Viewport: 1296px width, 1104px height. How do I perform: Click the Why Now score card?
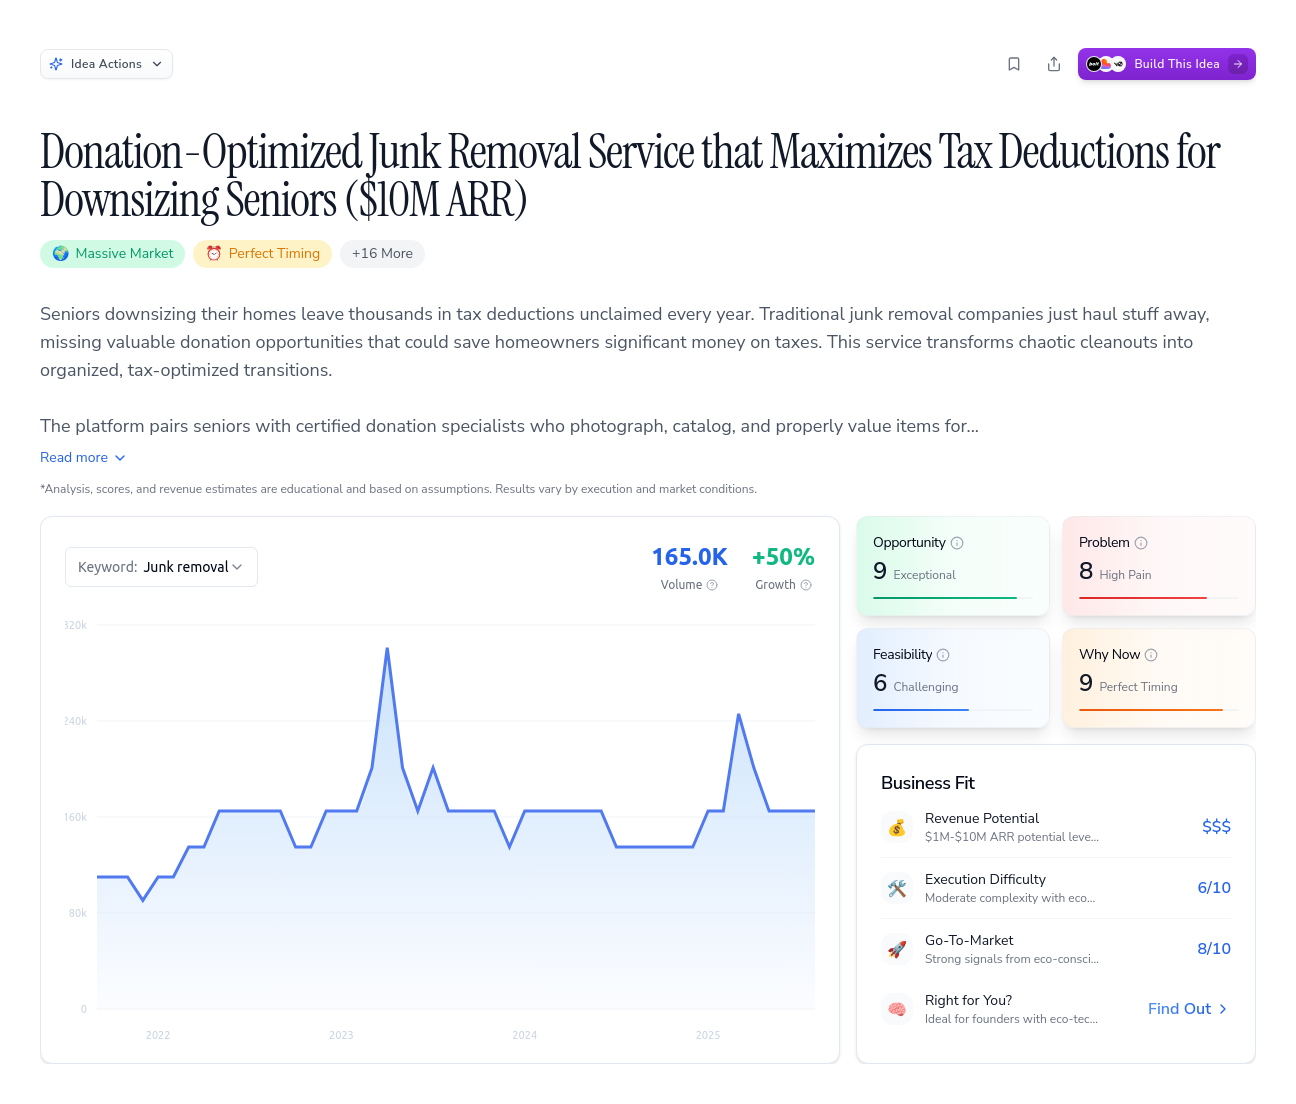pyautogui.click(x=1159, y=678)
